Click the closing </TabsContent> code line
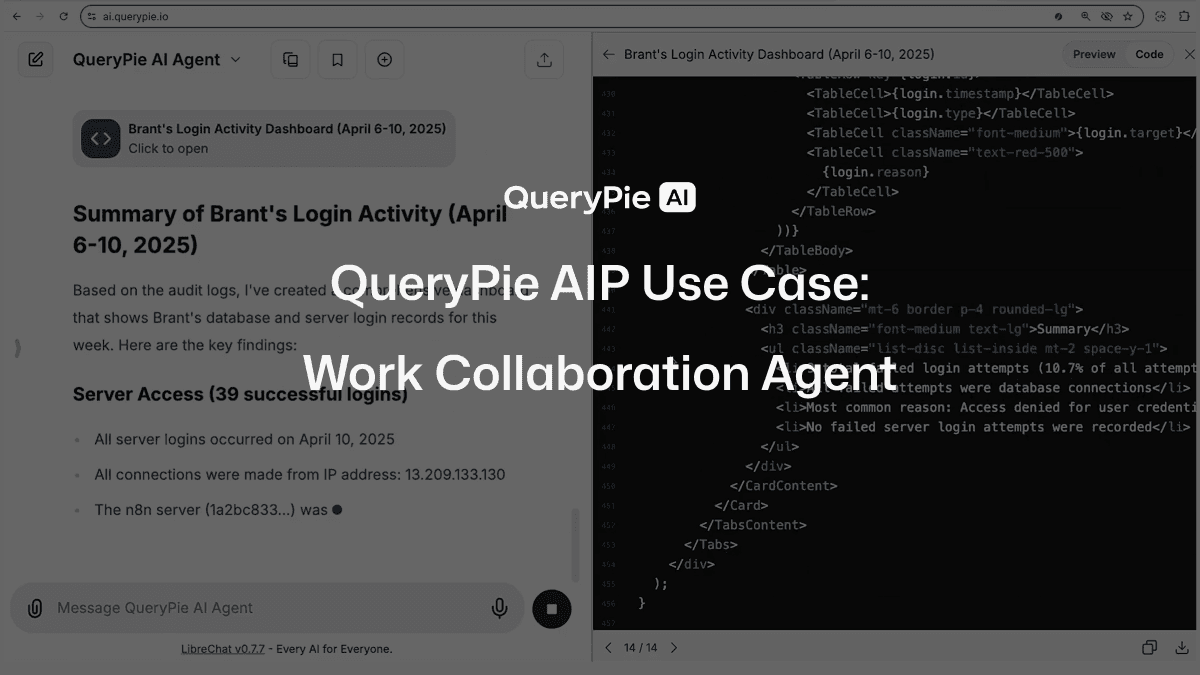1200x675 pixels. (x=753, y=524)
